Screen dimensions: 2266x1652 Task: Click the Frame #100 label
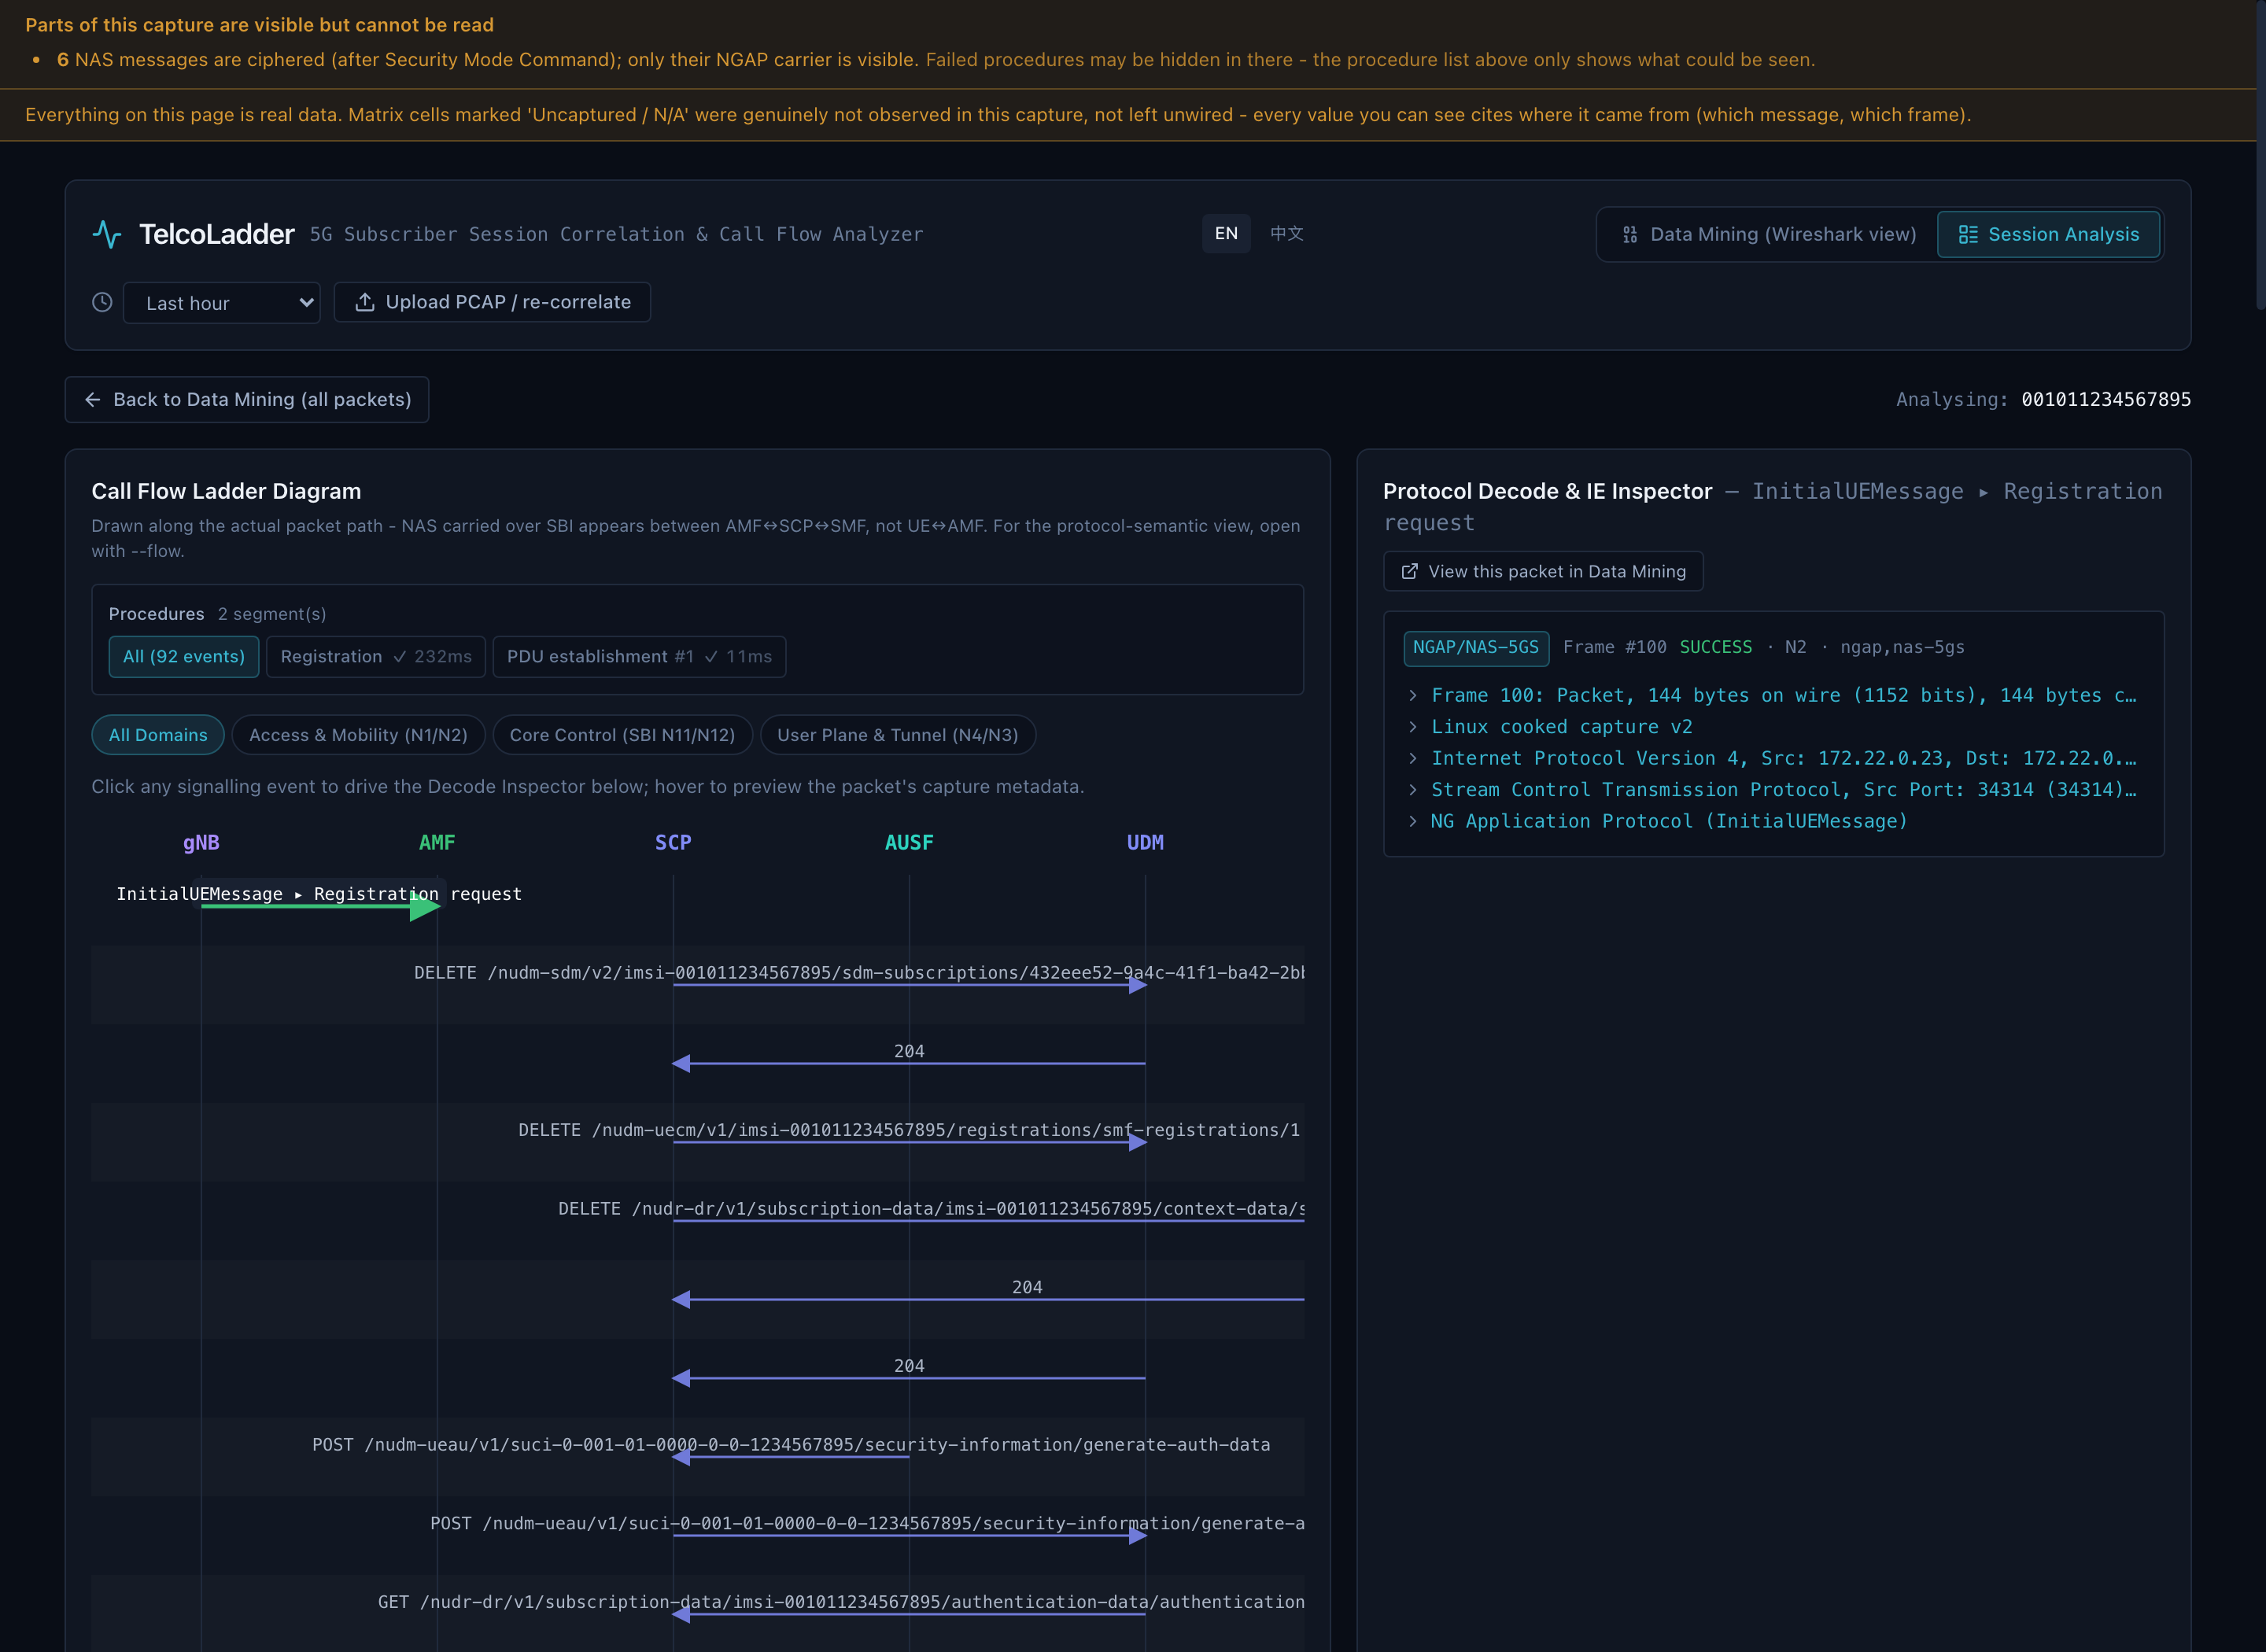[x=1615, y=647]
